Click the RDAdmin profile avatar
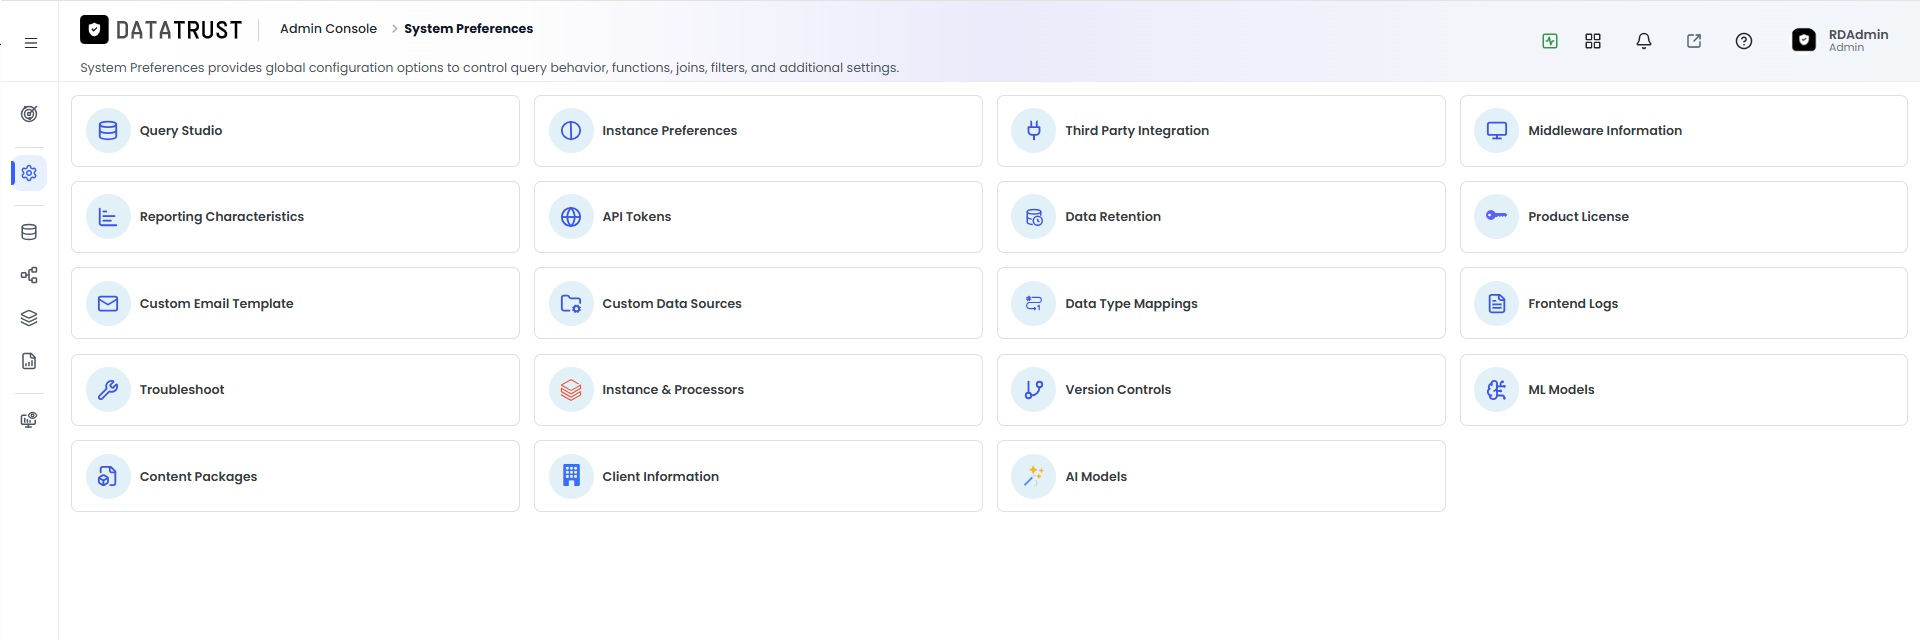This screenshot has height=640, width=1920. point(1804,40)
